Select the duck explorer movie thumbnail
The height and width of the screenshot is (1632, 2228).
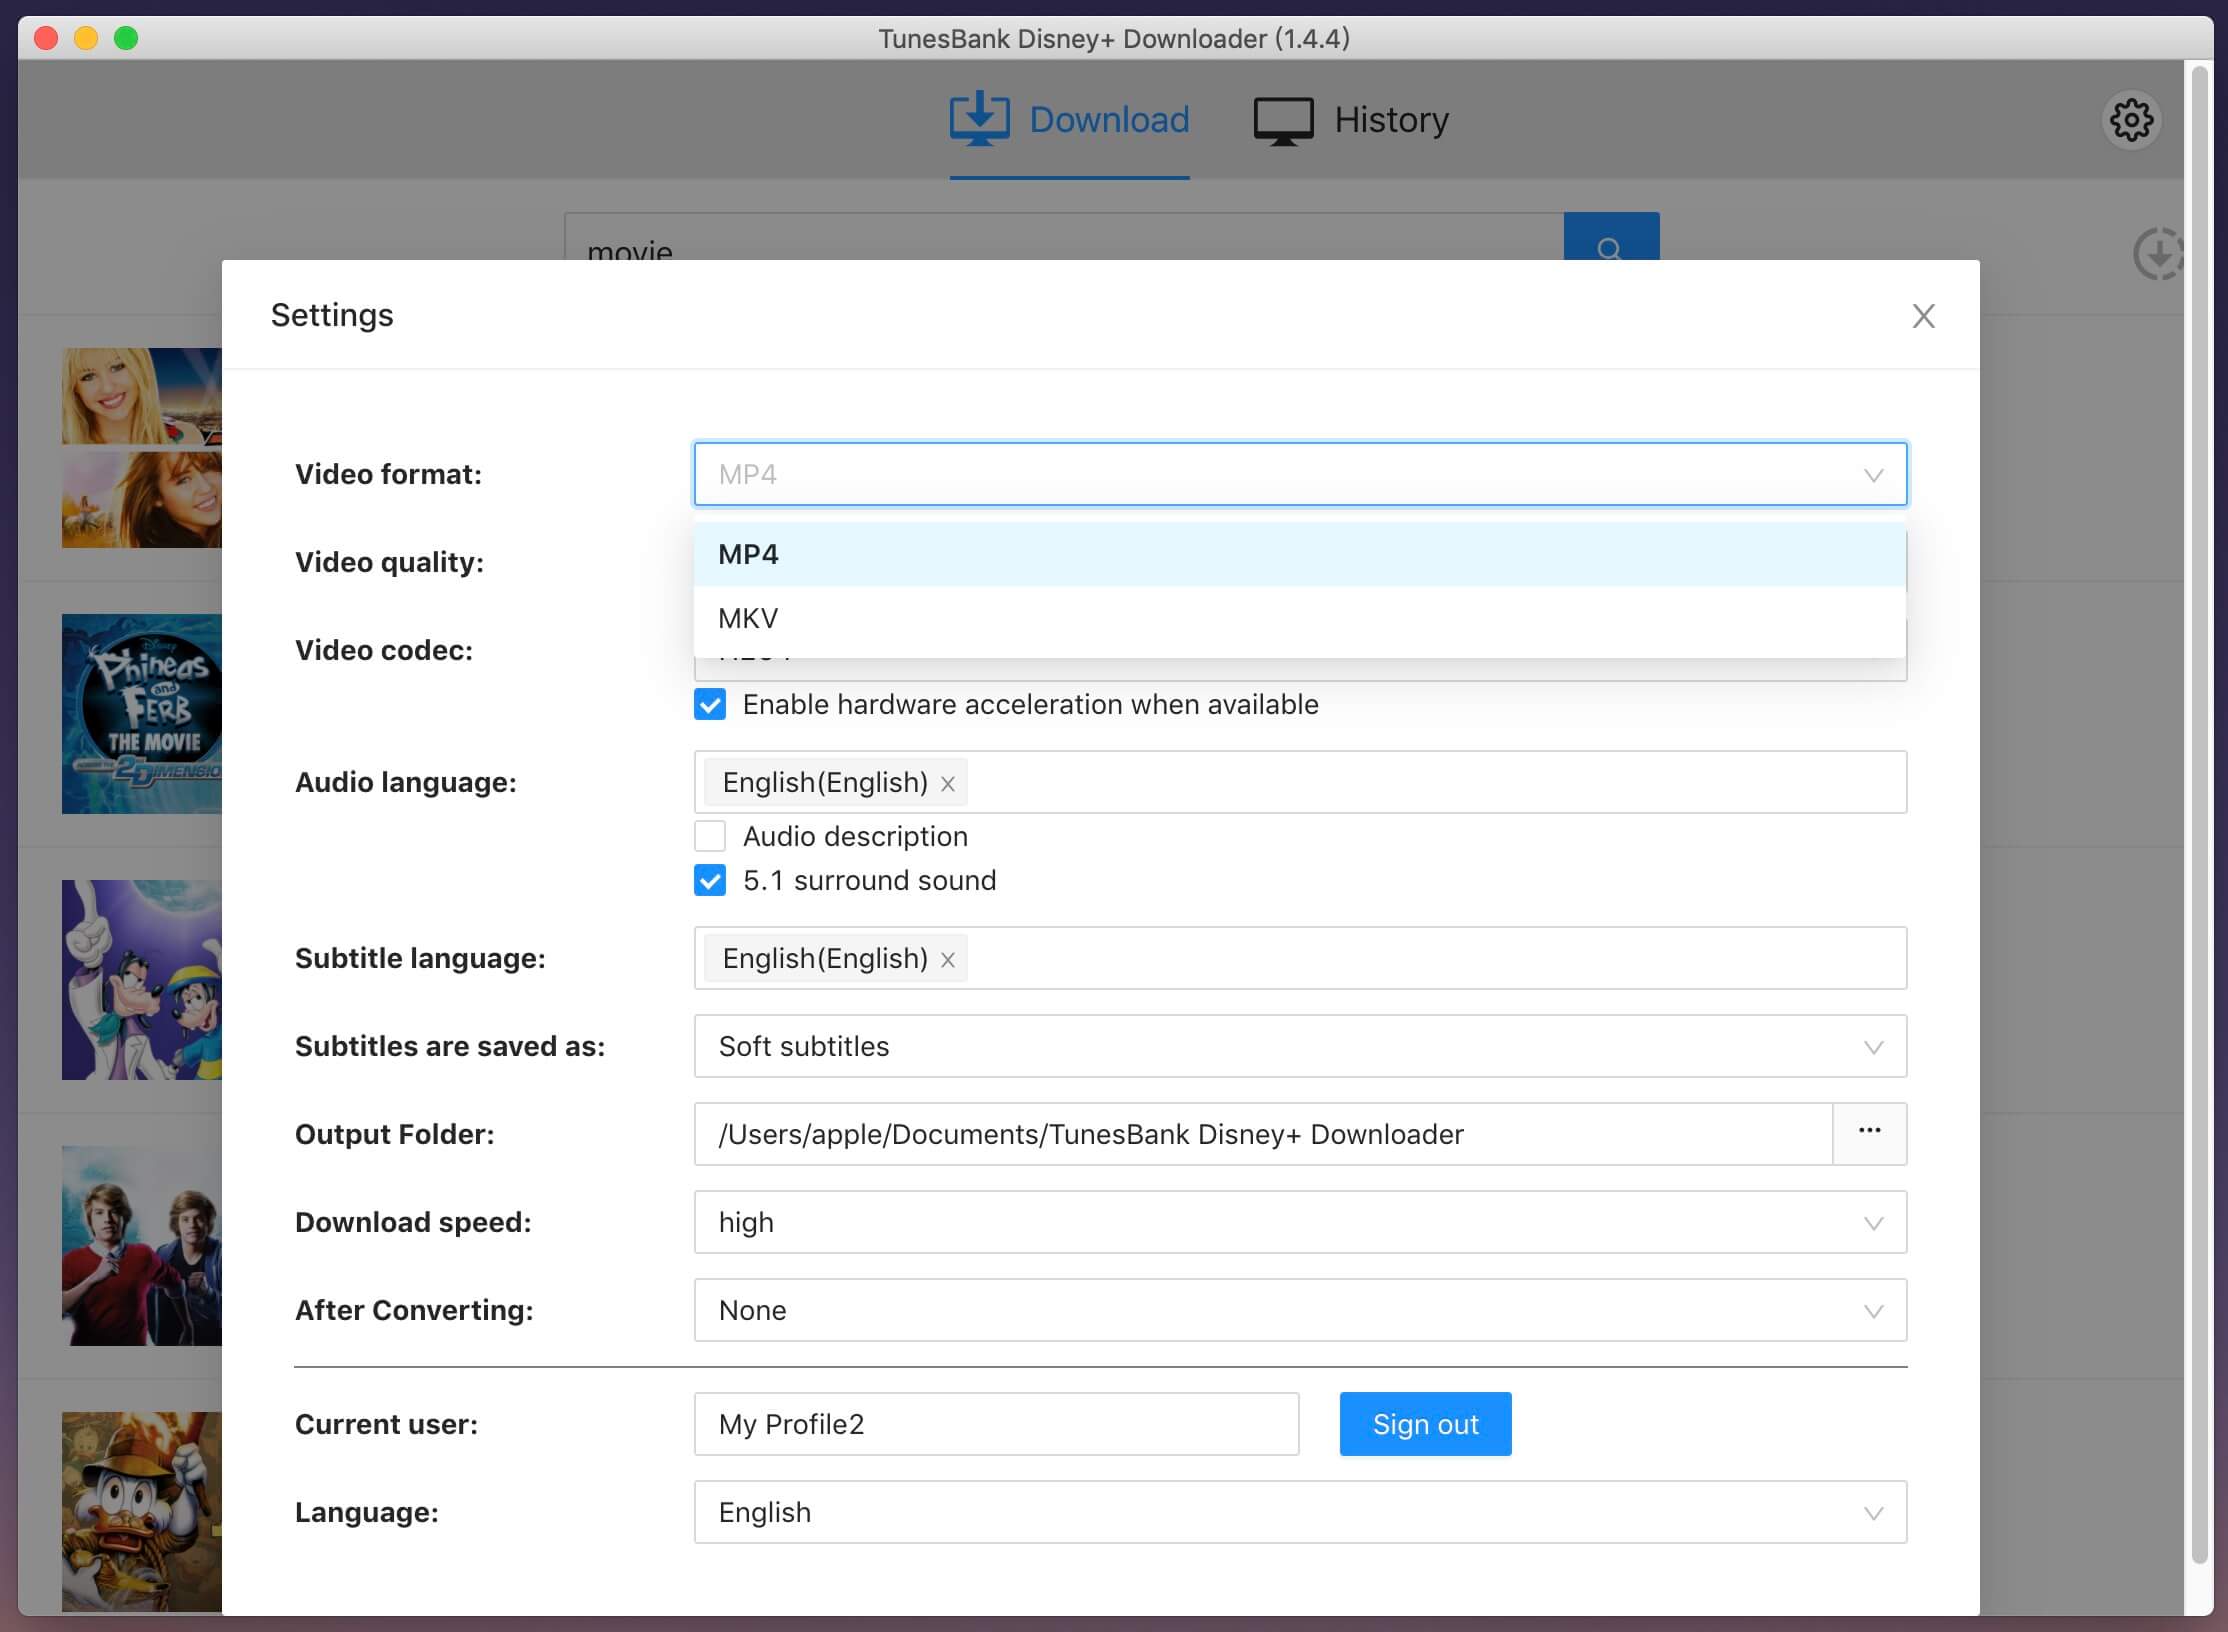click(x=141, y=1512)
